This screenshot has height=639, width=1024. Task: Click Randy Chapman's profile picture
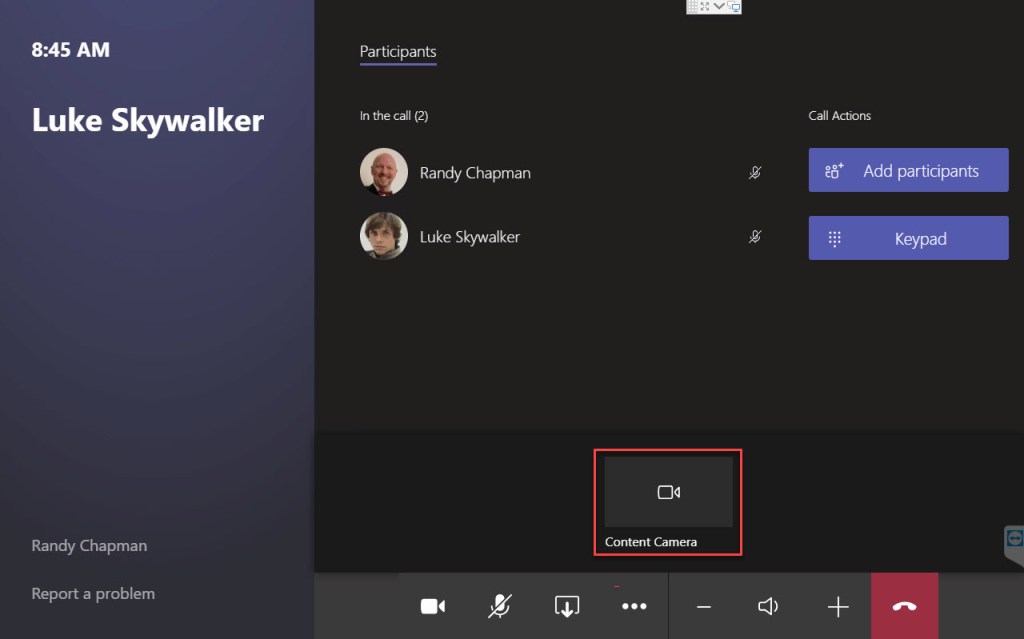384,172
